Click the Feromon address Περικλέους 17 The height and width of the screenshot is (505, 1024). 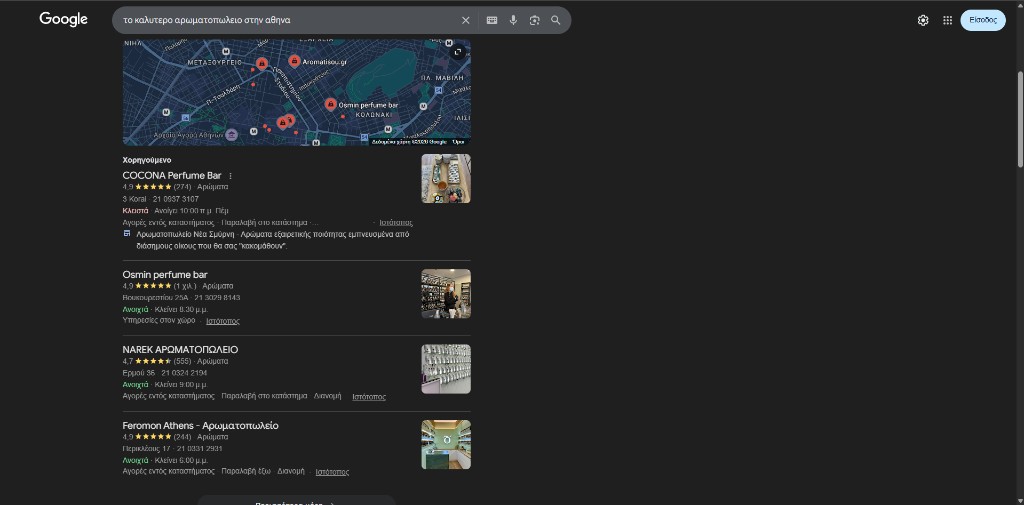pos(146,449)
